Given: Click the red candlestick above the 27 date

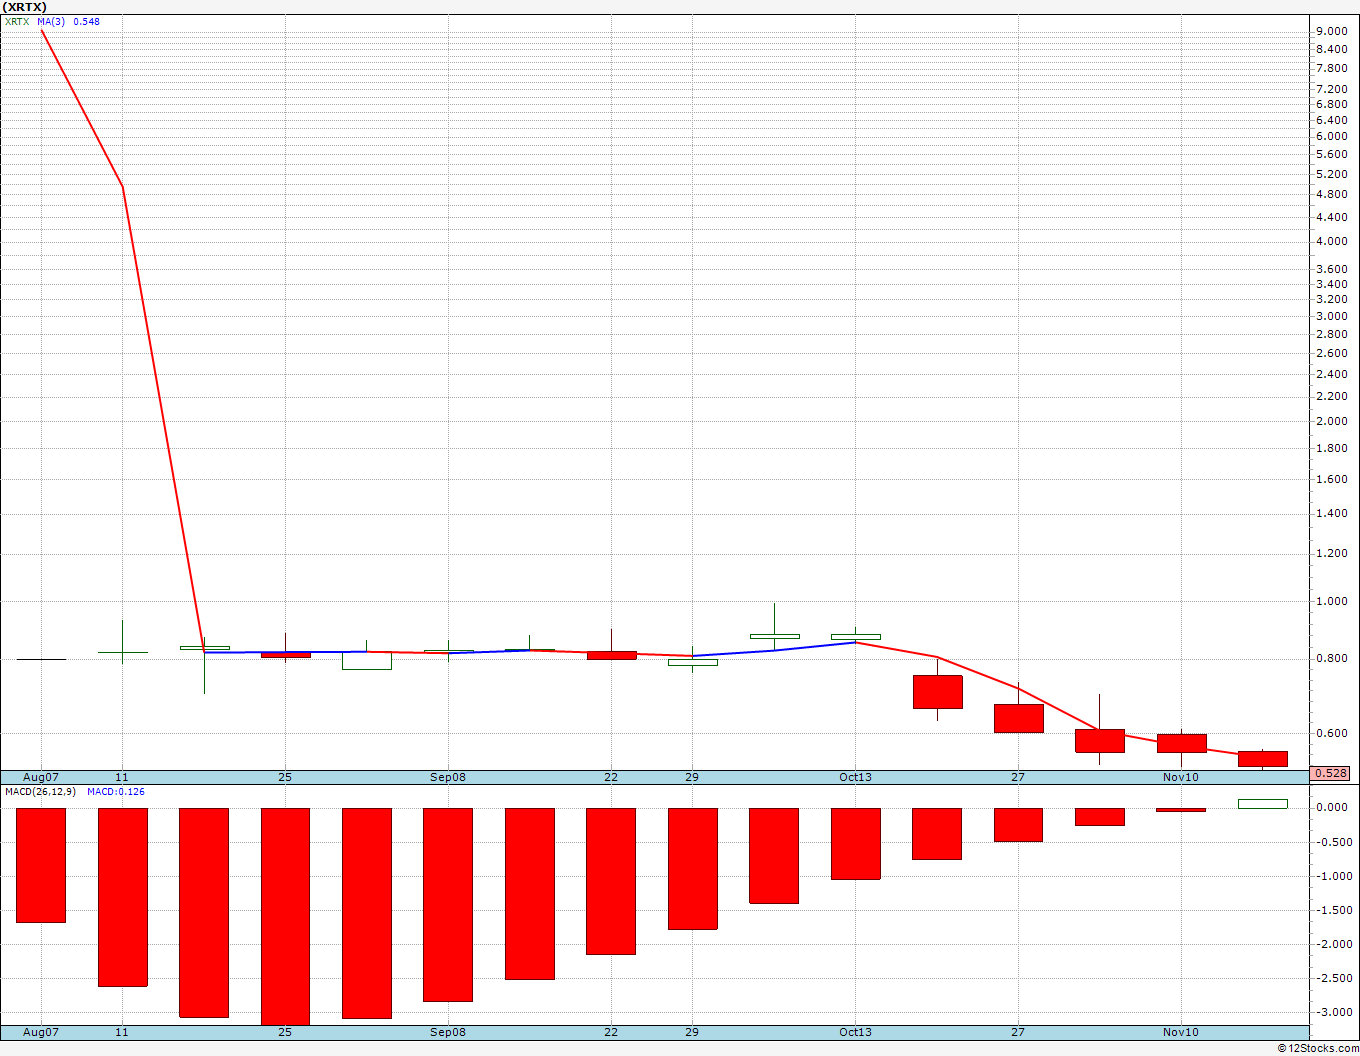Looking at the screenshot, I should [1019, 718].
